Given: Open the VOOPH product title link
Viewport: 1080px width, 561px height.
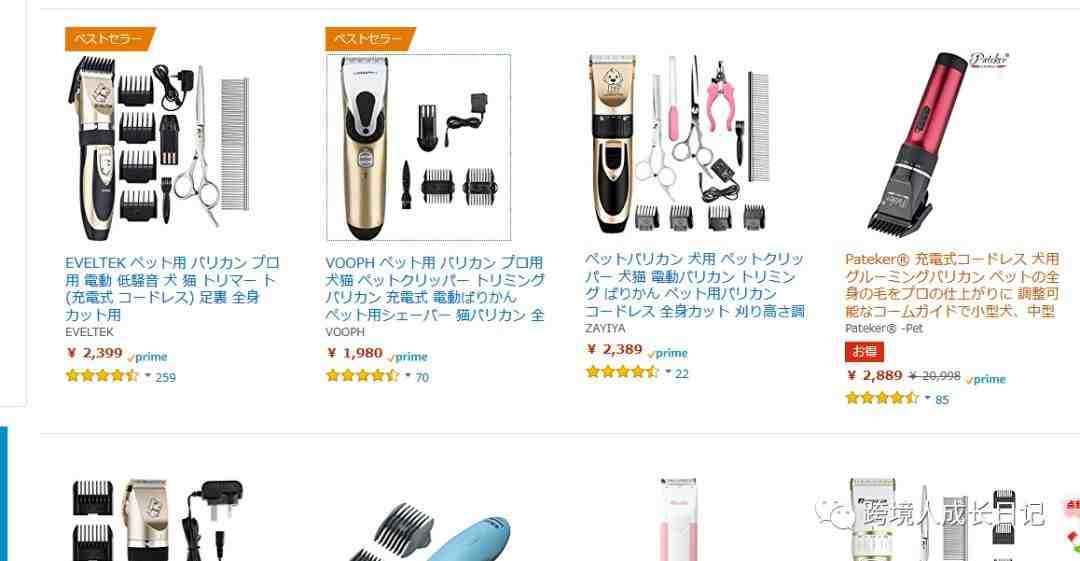Looking at the screenshot, I should [x=435, y=289].
